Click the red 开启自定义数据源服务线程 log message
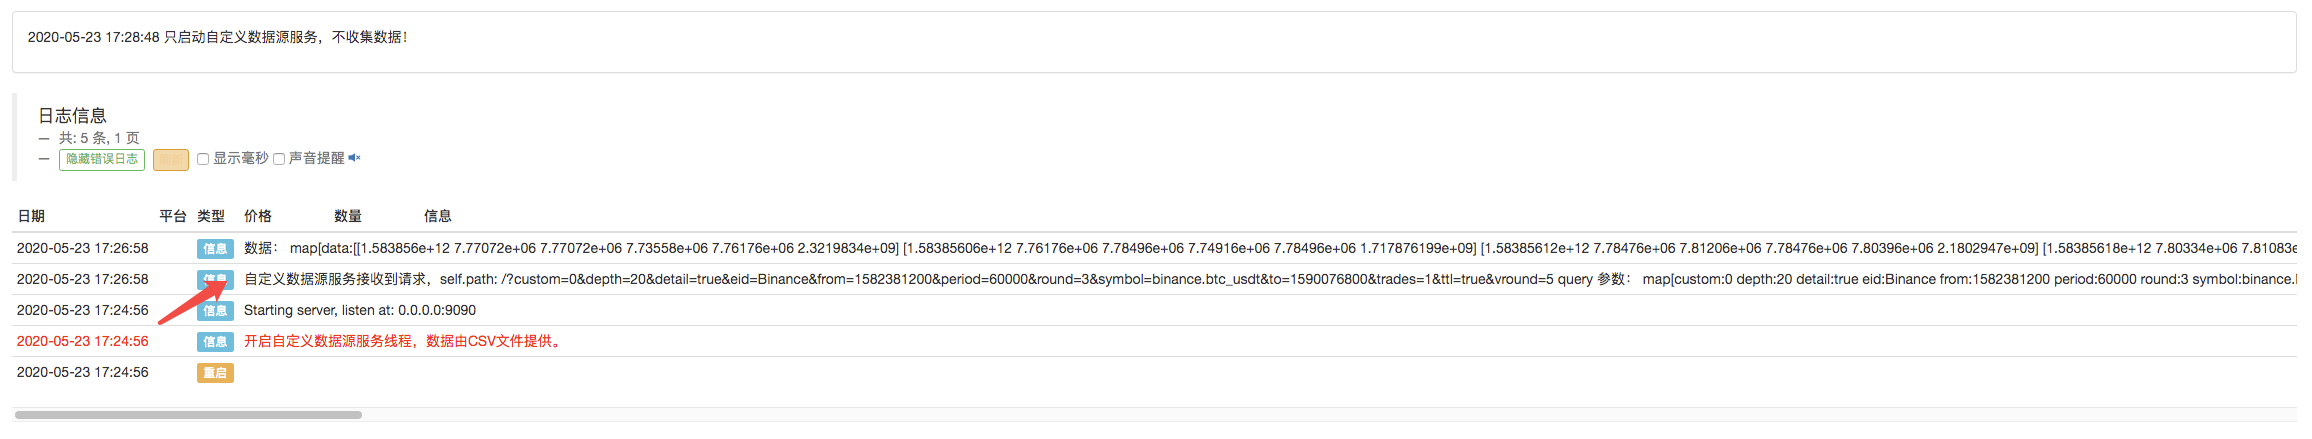2312x439 pixels. coord(404,342)
